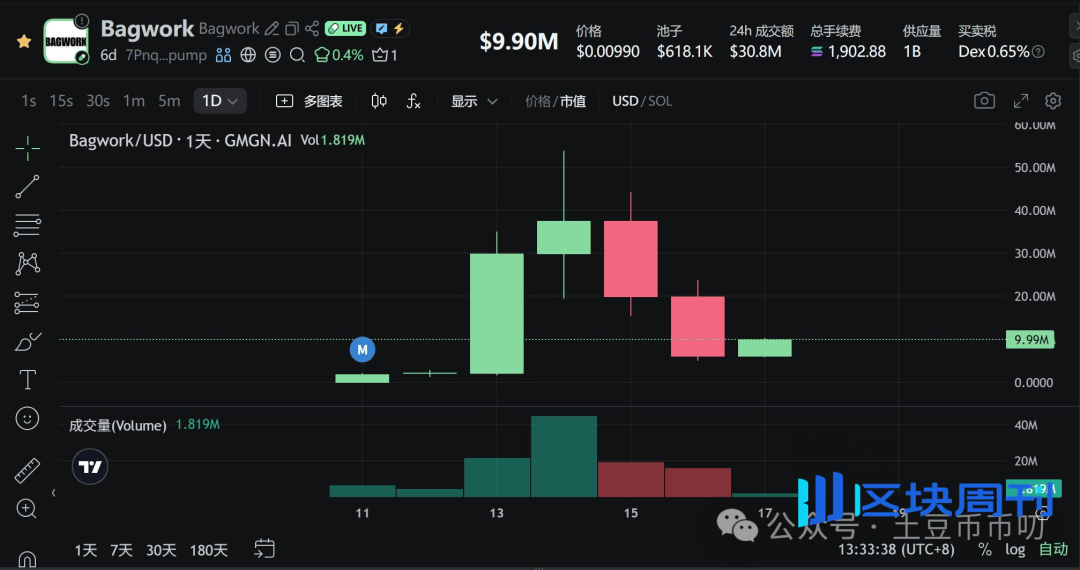Select the forecasting and measurement tool
The width and height of the screenshot is (1080, 570).
28,303
